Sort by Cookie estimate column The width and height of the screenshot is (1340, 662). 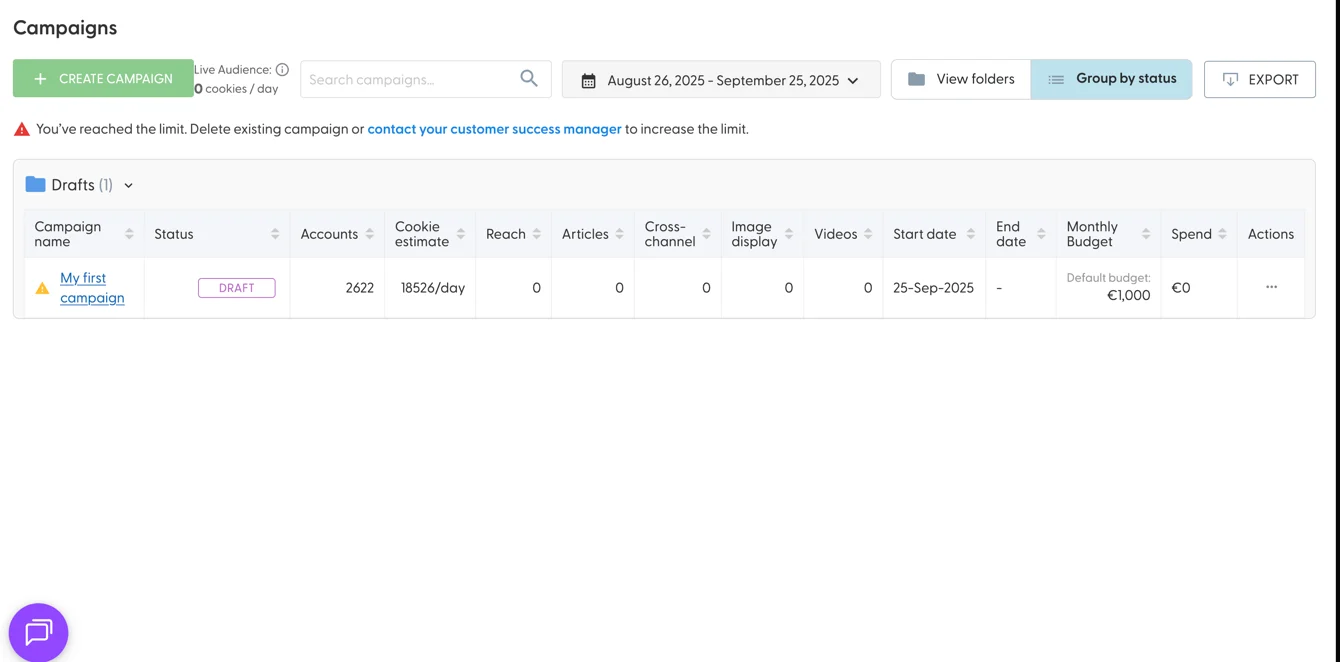pyautogui.click(x=461, y=234)
